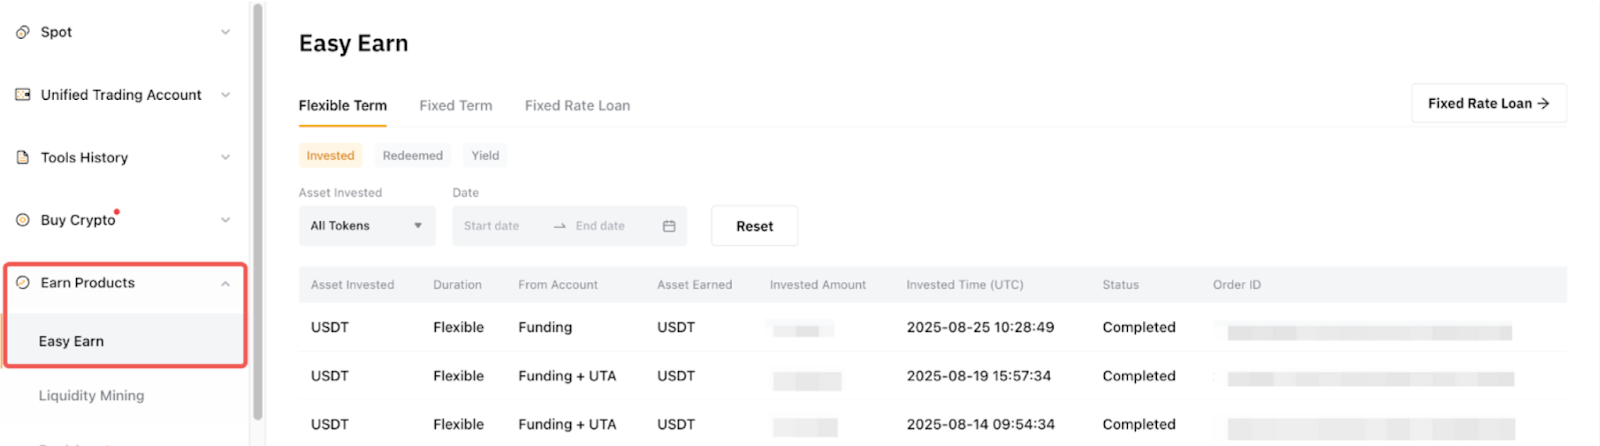The width and height of the screenshot is (1600, 446).
Task: Select the Redeemed filter chip
Action: click(x=412, y=156)
